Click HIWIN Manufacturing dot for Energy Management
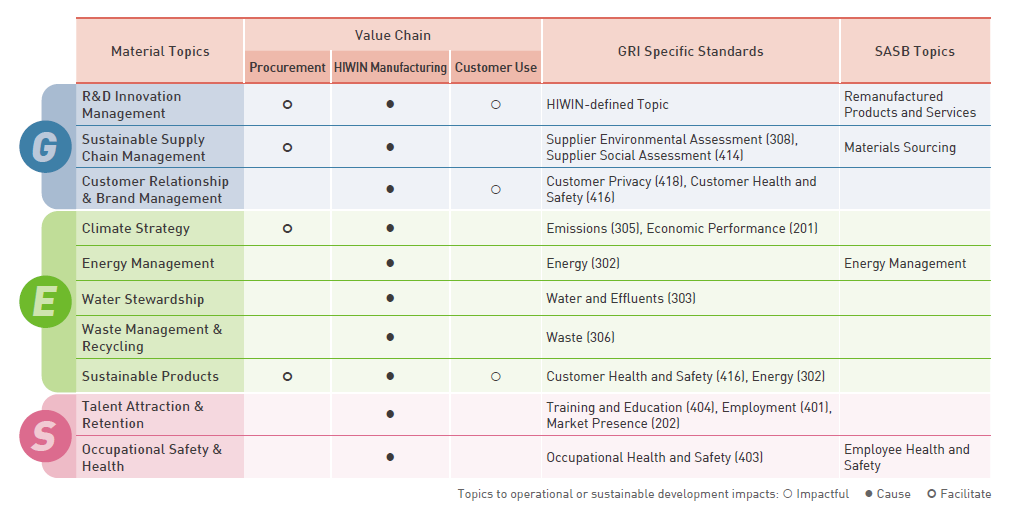Viewport: 1016px width, 517px height. pyautogui.click(x=390, y=263)
